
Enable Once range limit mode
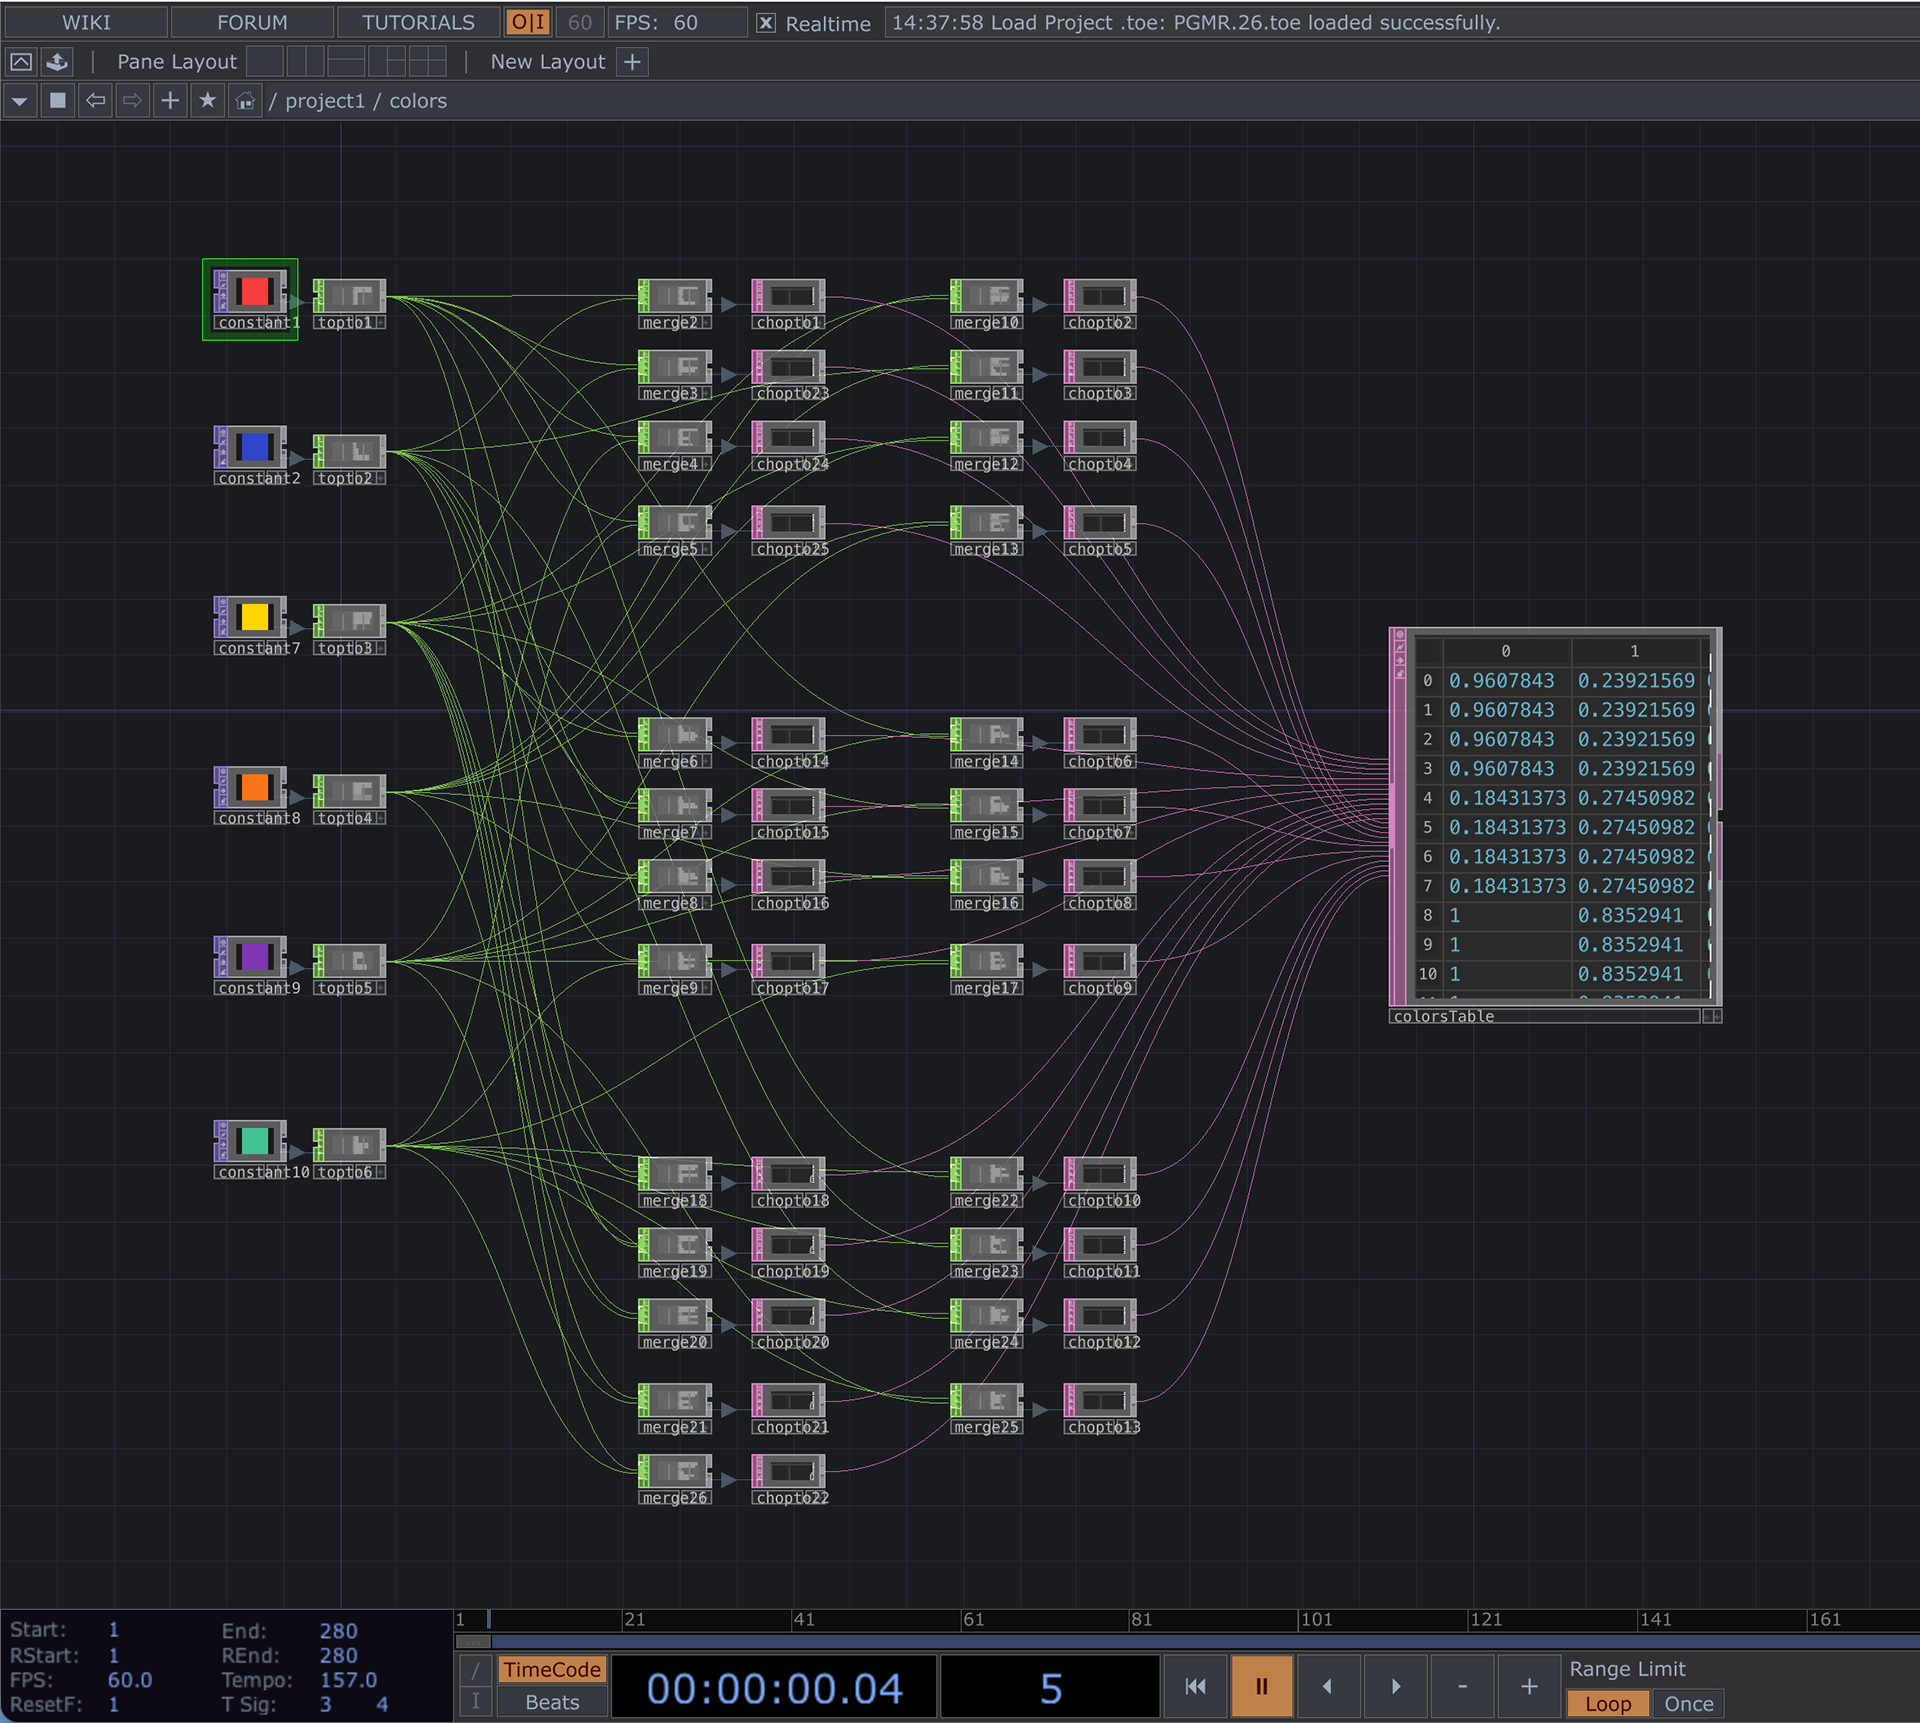click(x=1688, y=1704)
